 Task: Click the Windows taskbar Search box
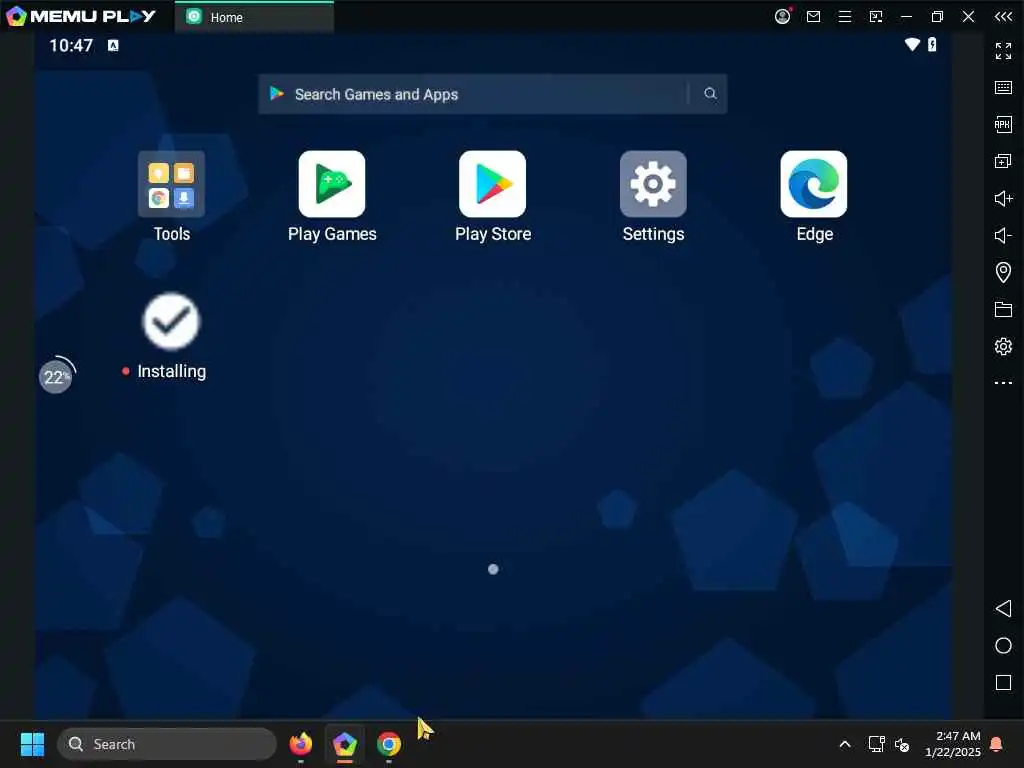167,744
